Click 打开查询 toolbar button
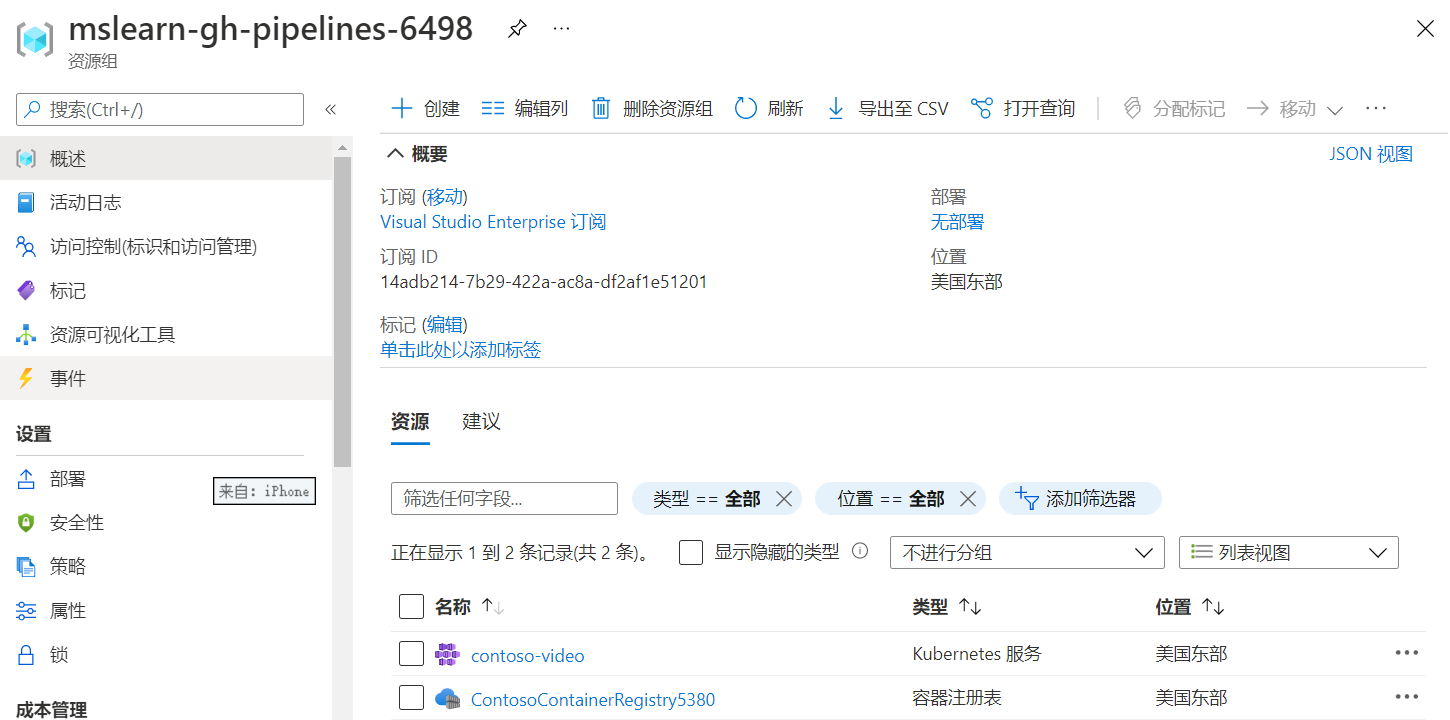The height and width of the screenshot is (720, 1450). 1023,109
